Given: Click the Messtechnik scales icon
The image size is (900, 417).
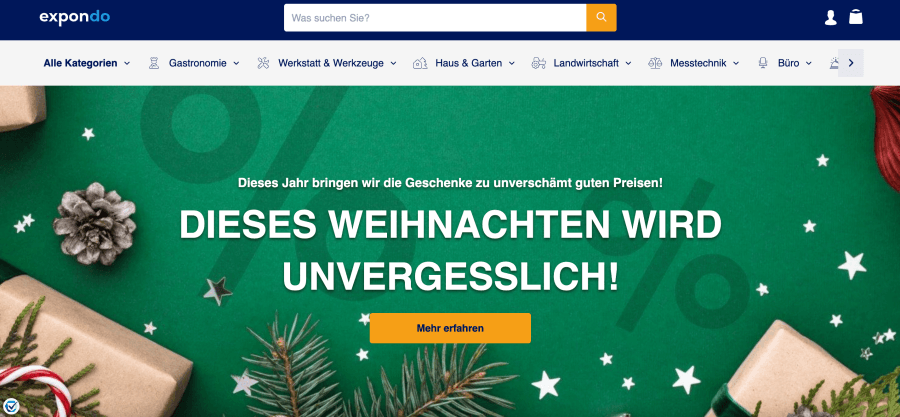Looking at the screenshot, I should (x=655, y=63).
